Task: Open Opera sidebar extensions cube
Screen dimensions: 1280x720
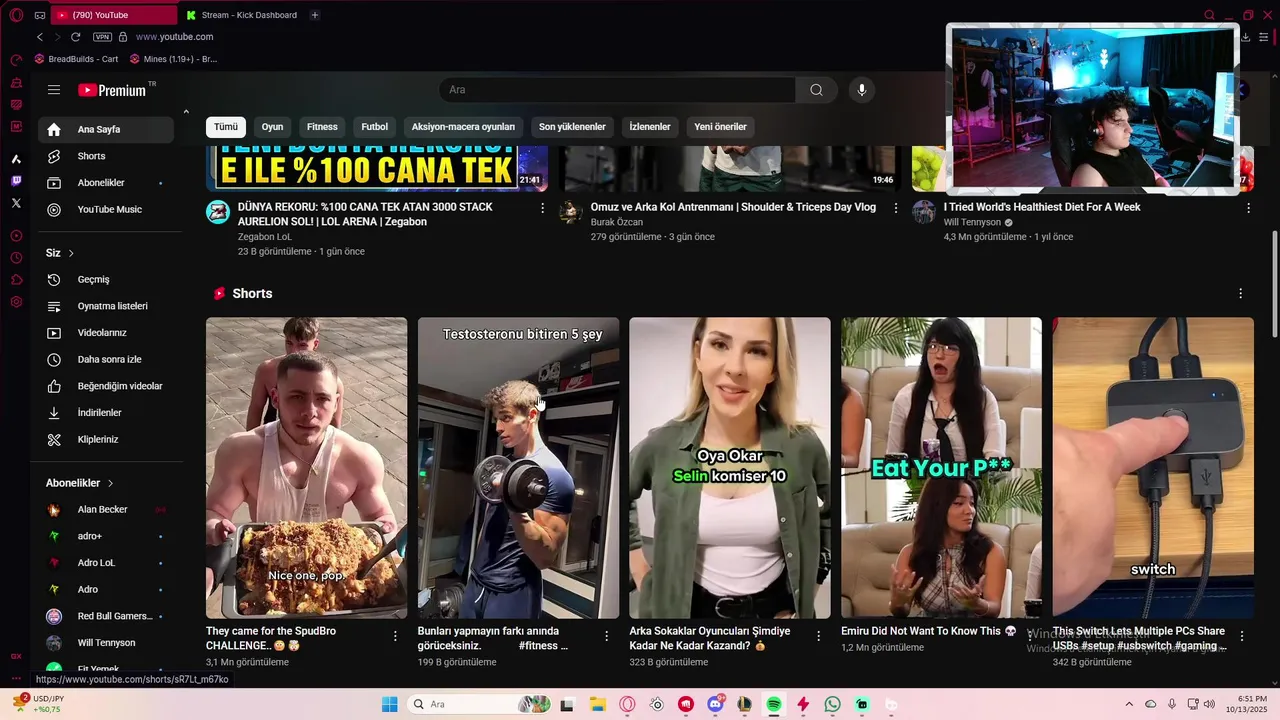Action: pyautogui.click(x=16, y=280)
